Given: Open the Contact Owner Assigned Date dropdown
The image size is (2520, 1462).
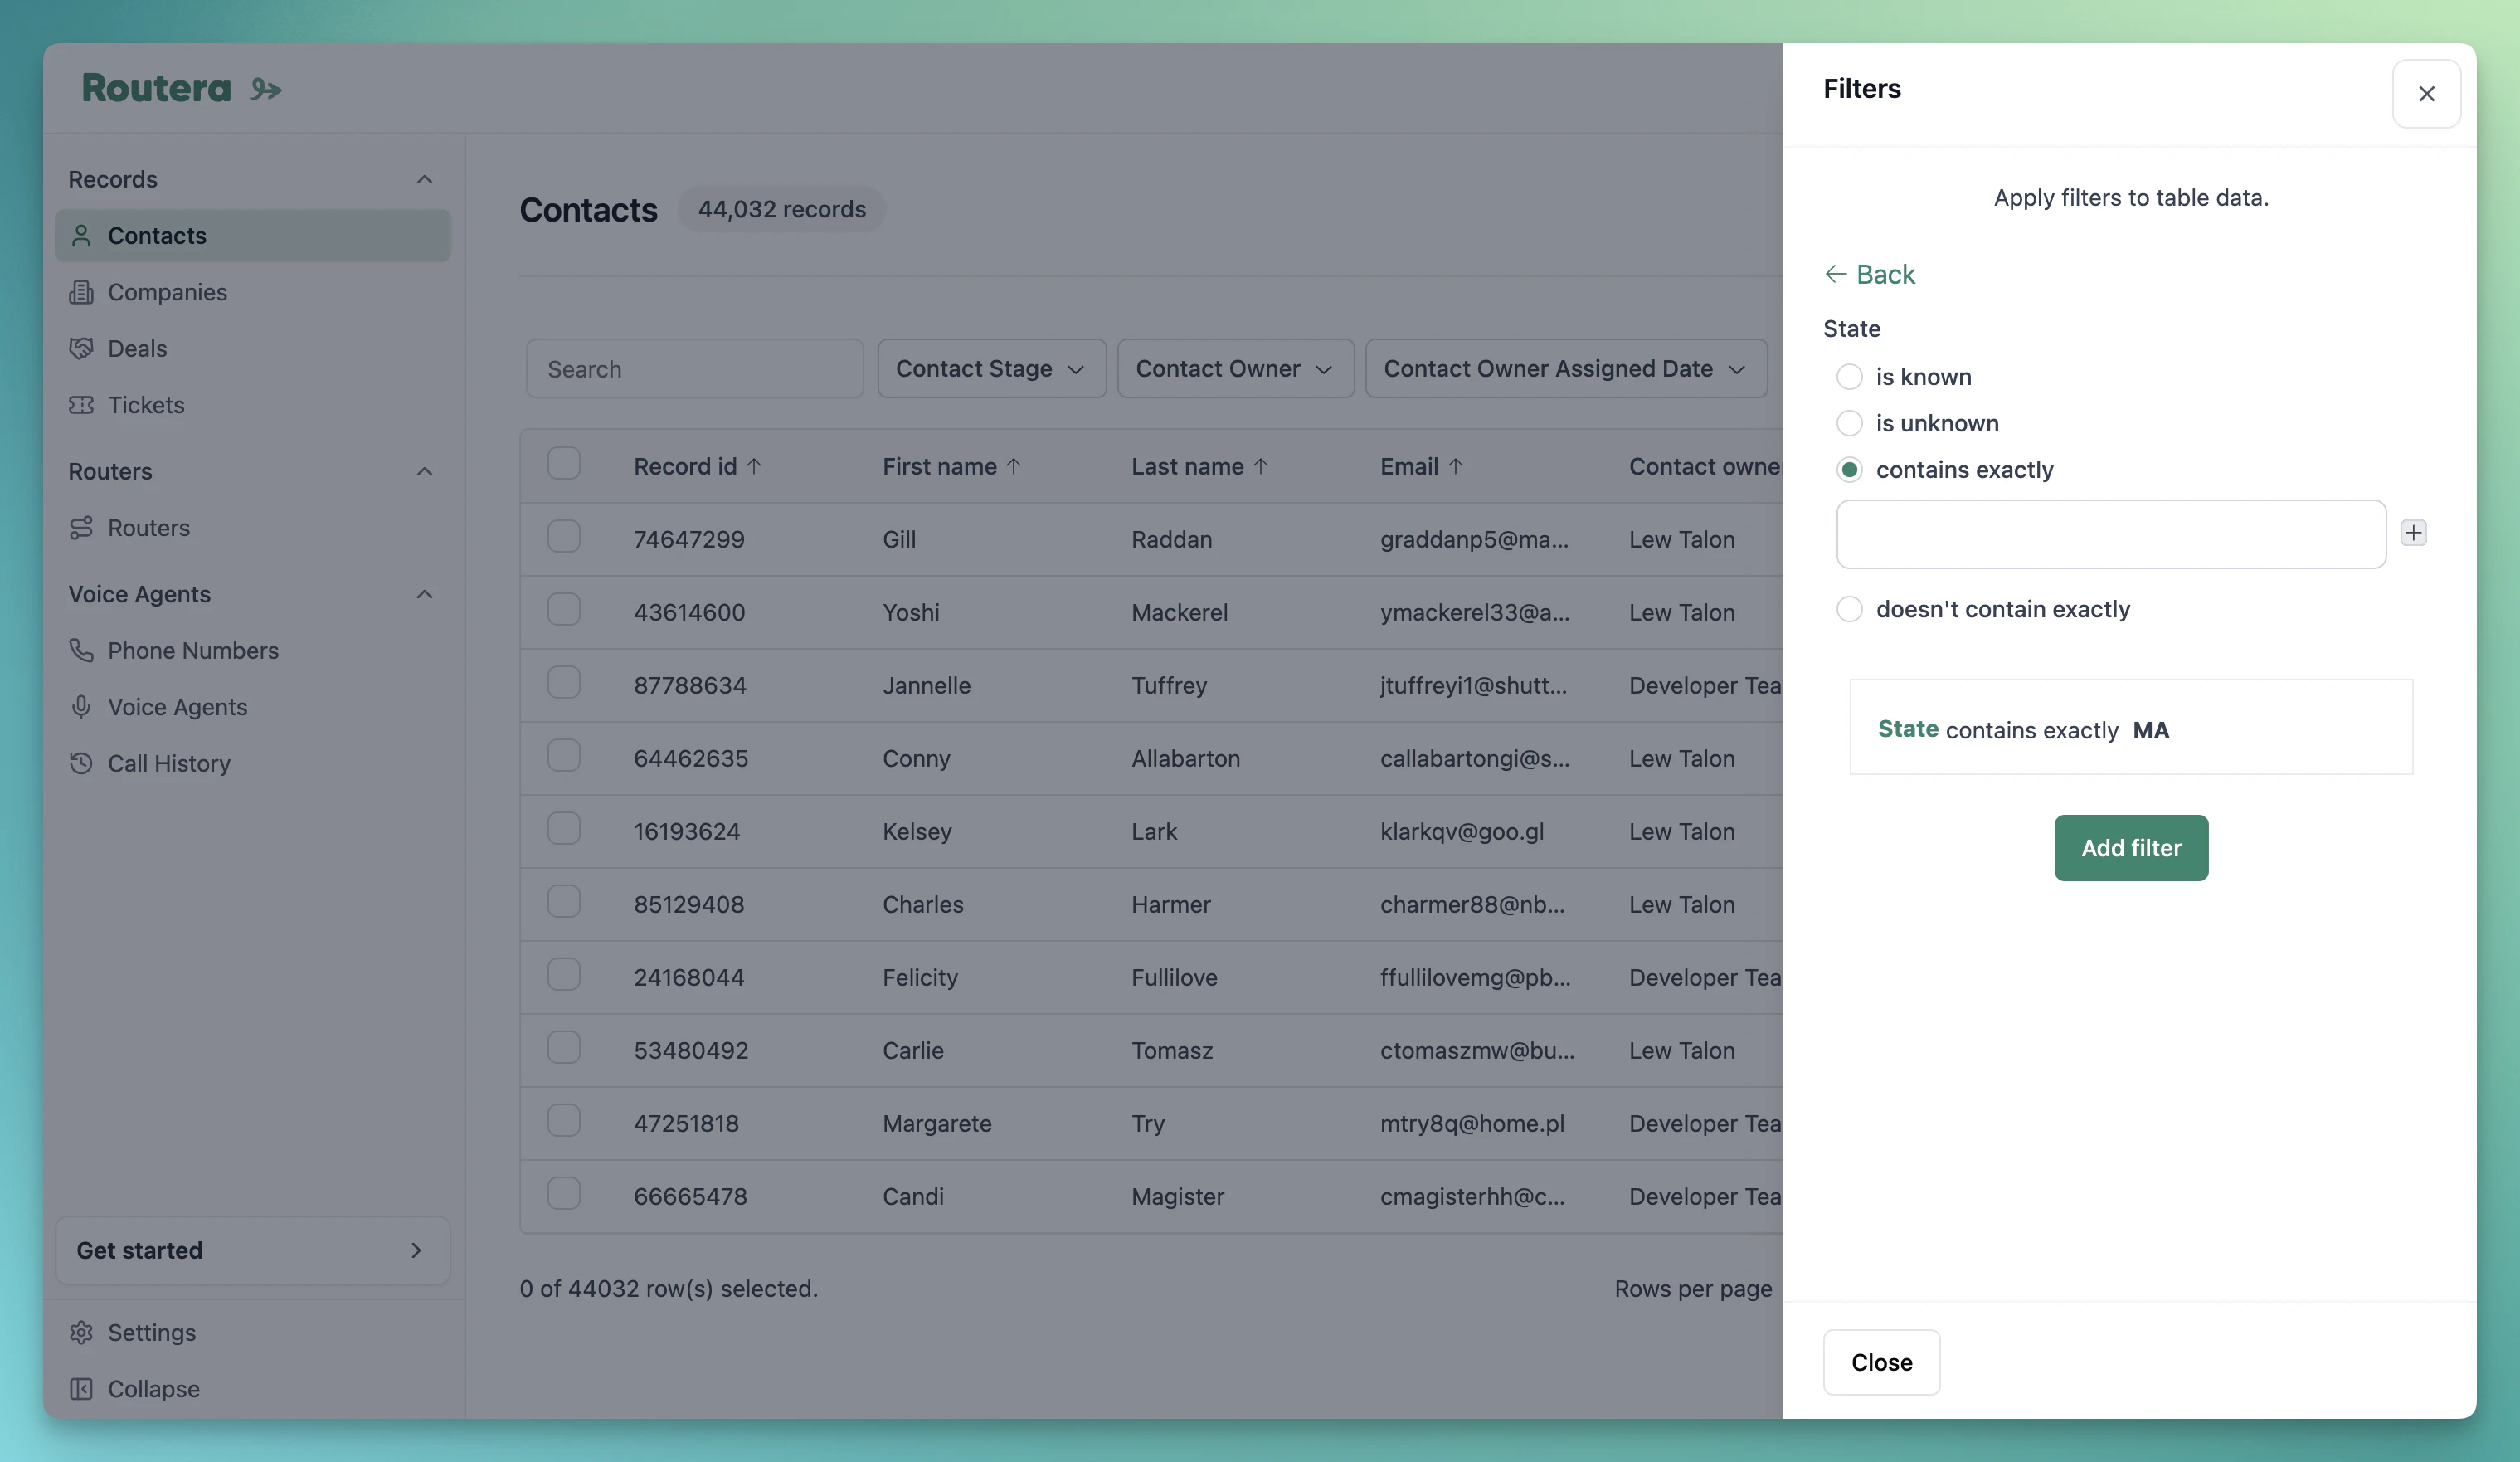Looking at the screenshot, I should (1566, 369).
